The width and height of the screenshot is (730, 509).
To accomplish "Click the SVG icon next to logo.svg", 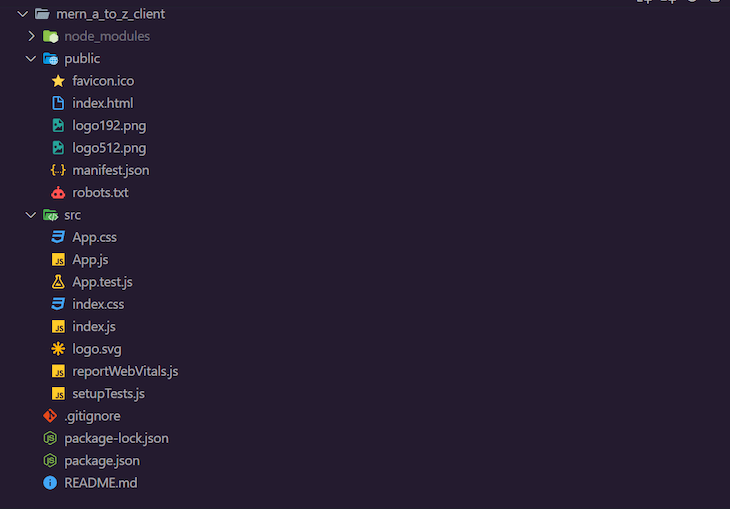I will [x=58, y=349].
